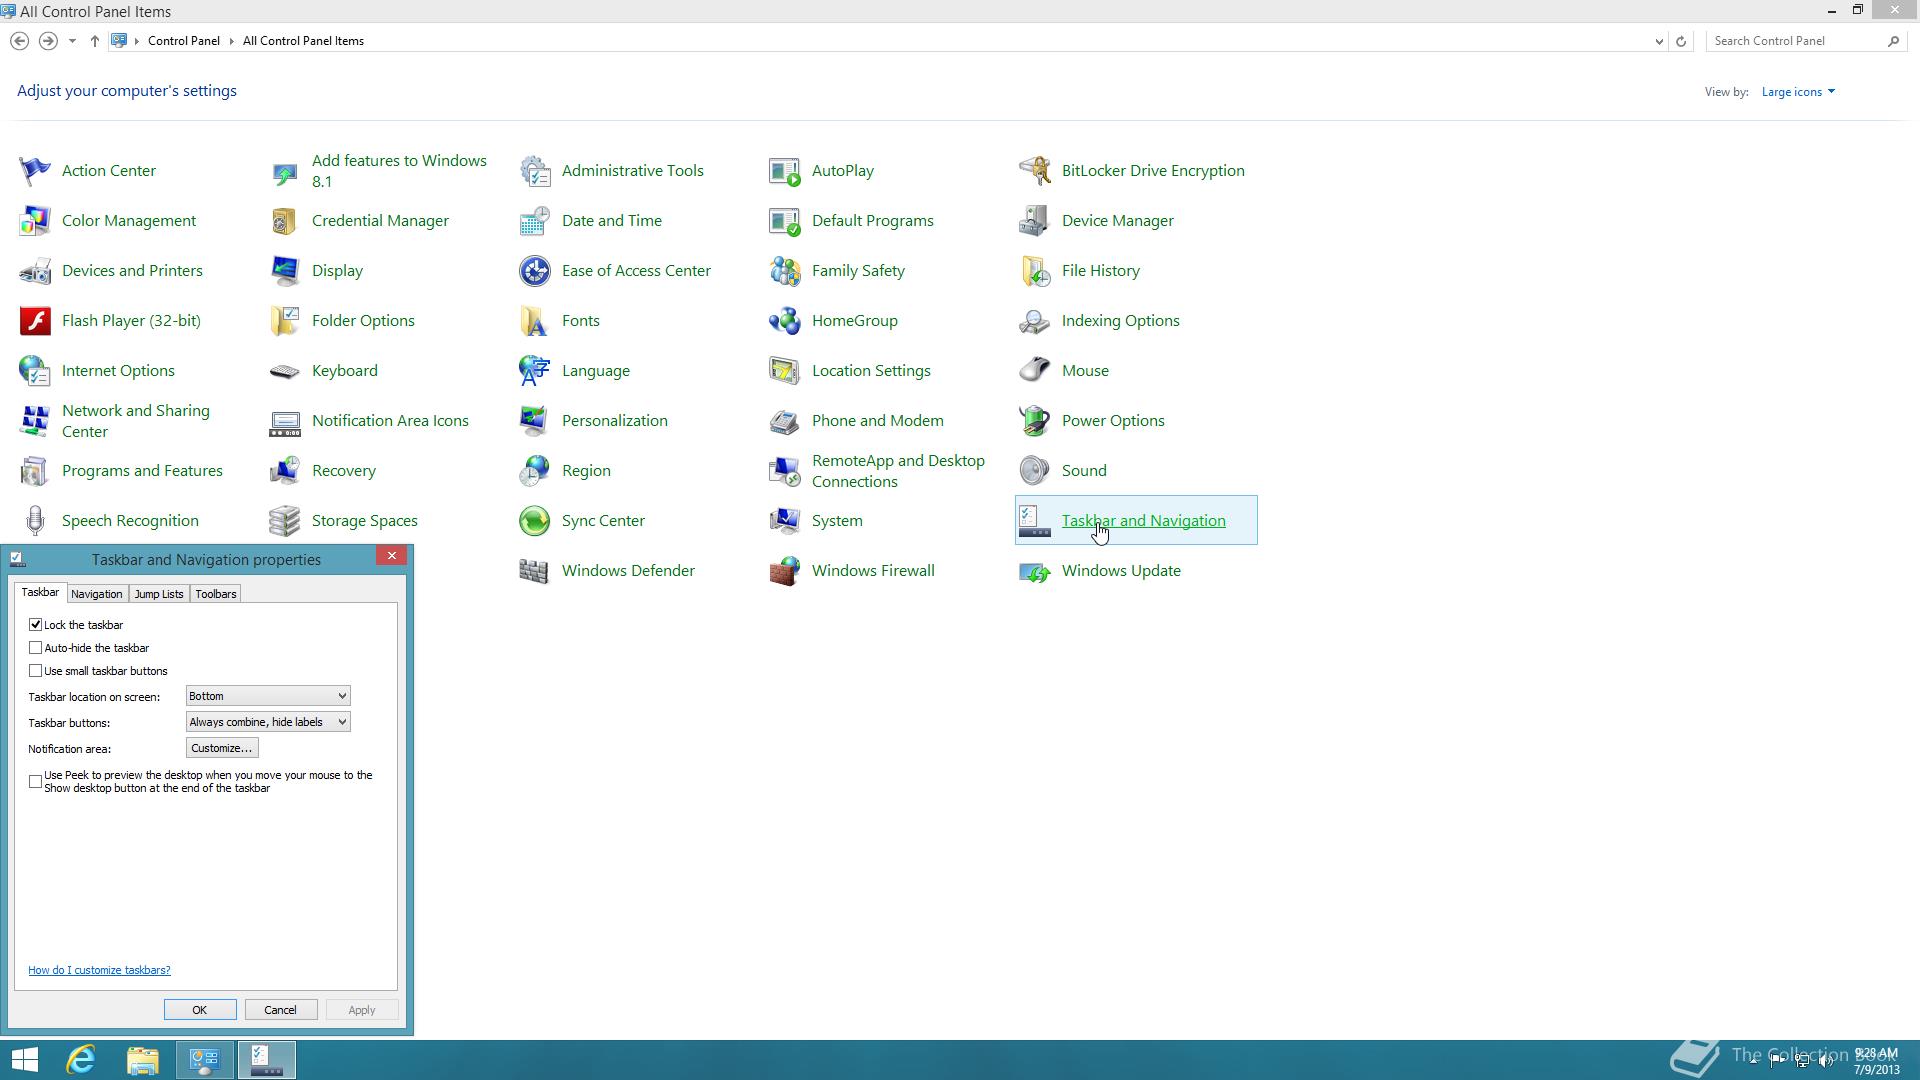1920x1080 pixels.
Task: Open the Network and Sharing Center link
Action: 136,421
